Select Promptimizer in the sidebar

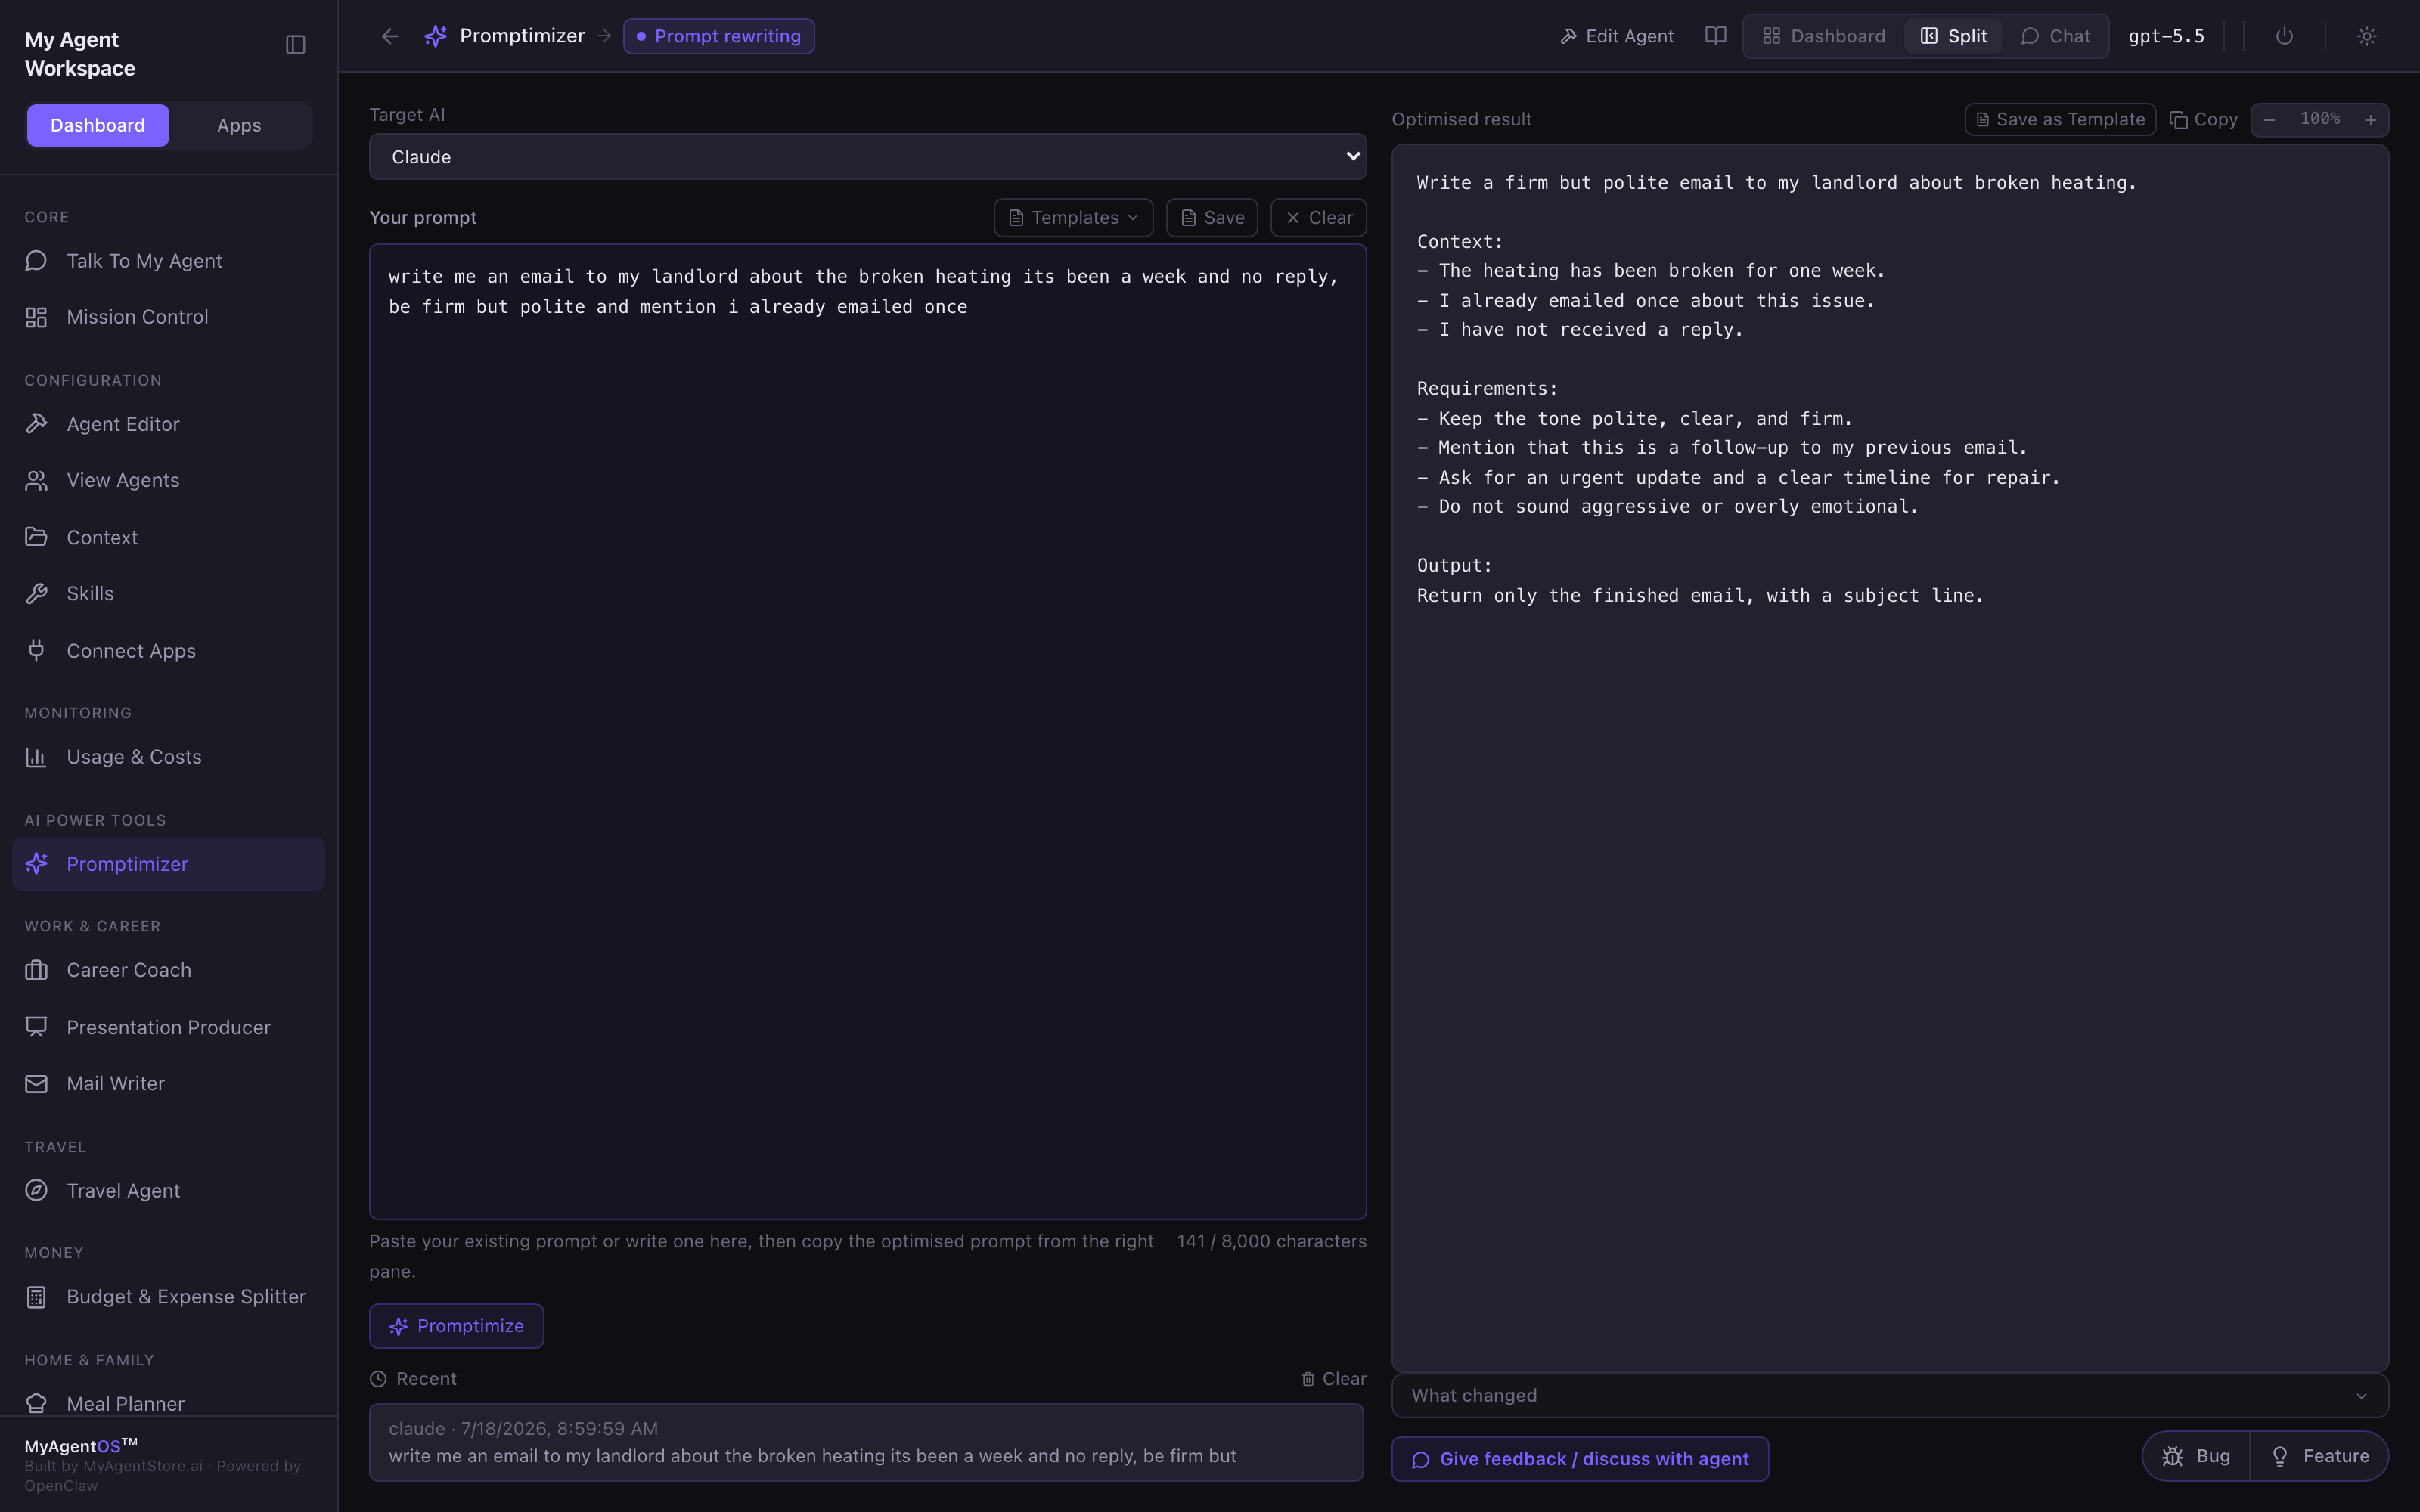click(x=168, y=864)
